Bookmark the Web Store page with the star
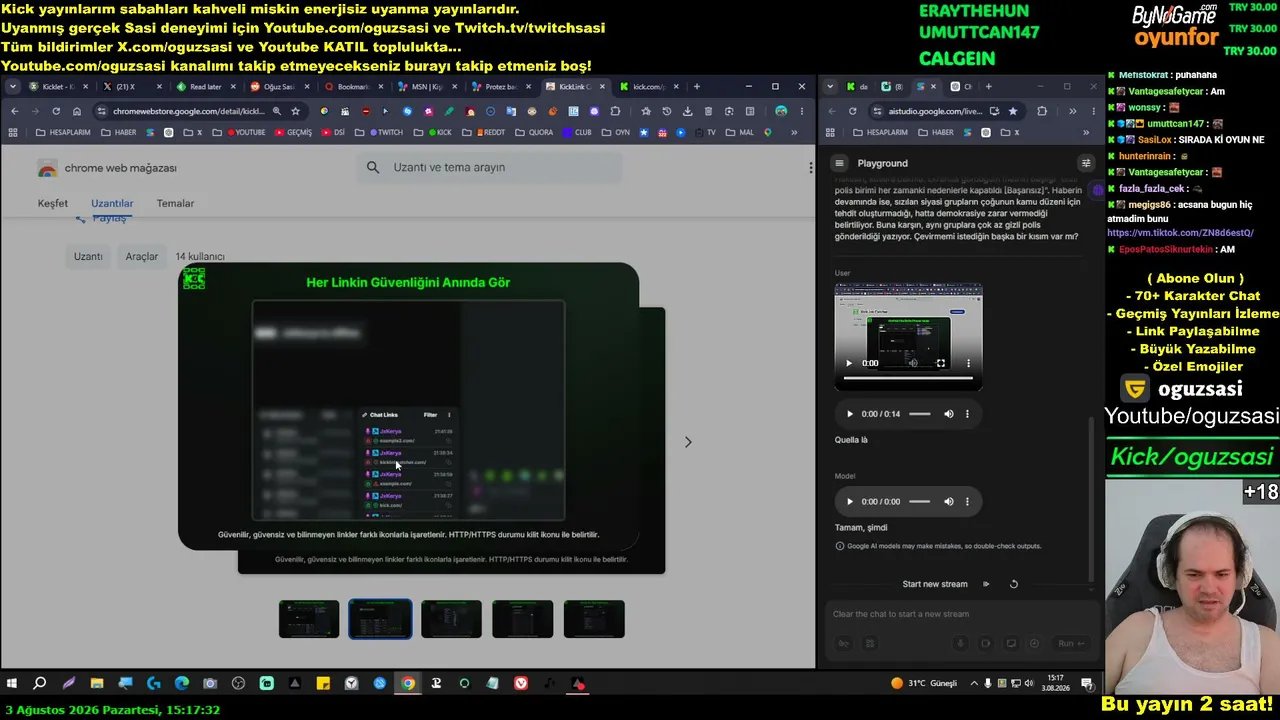Image resolution: width=1280 pixels, height=720 pixels. click(295, 111)
